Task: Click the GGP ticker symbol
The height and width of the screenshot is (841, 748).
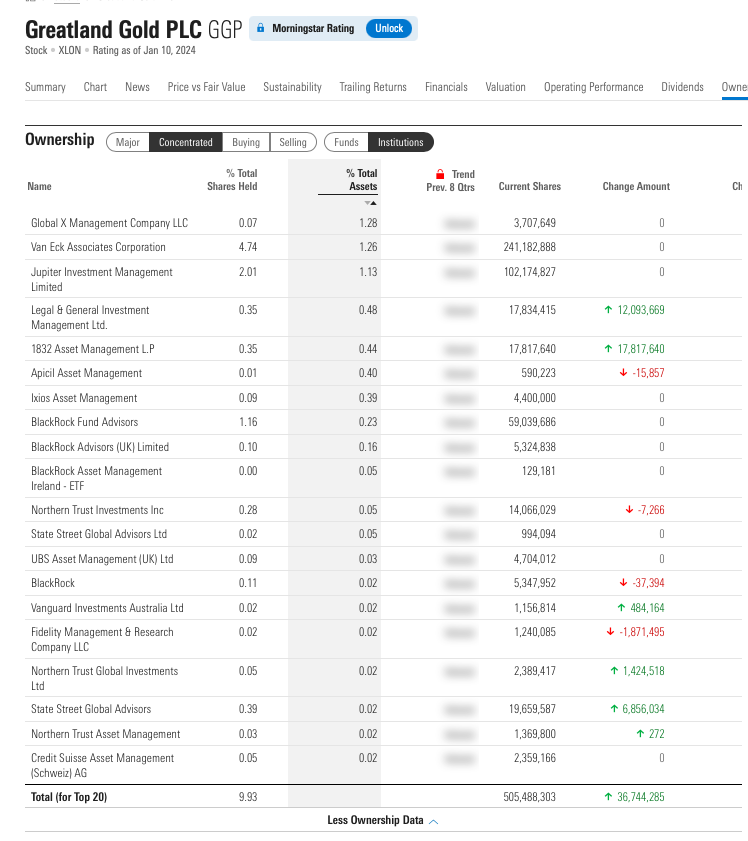Action: click(225, 29)
